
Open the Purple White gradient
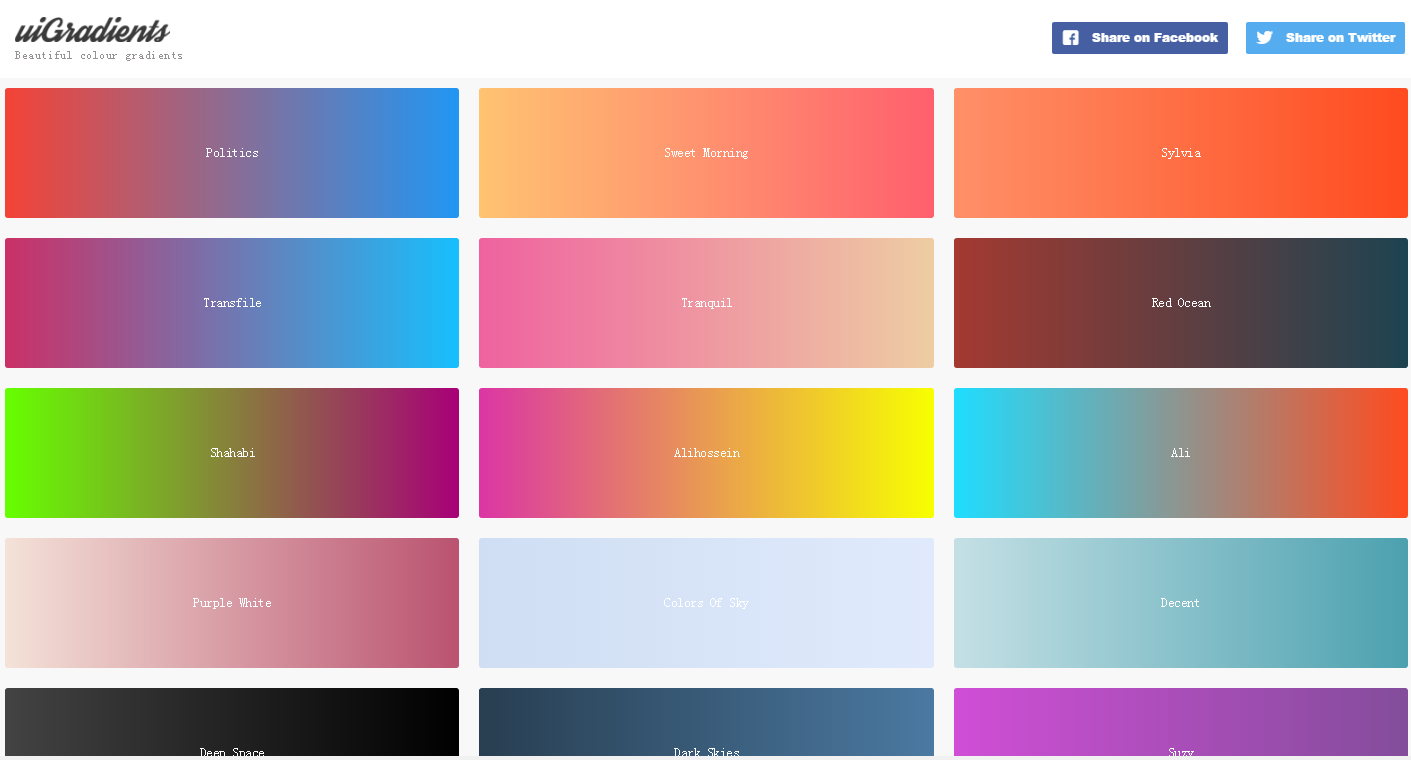click(x=232, y=602)
